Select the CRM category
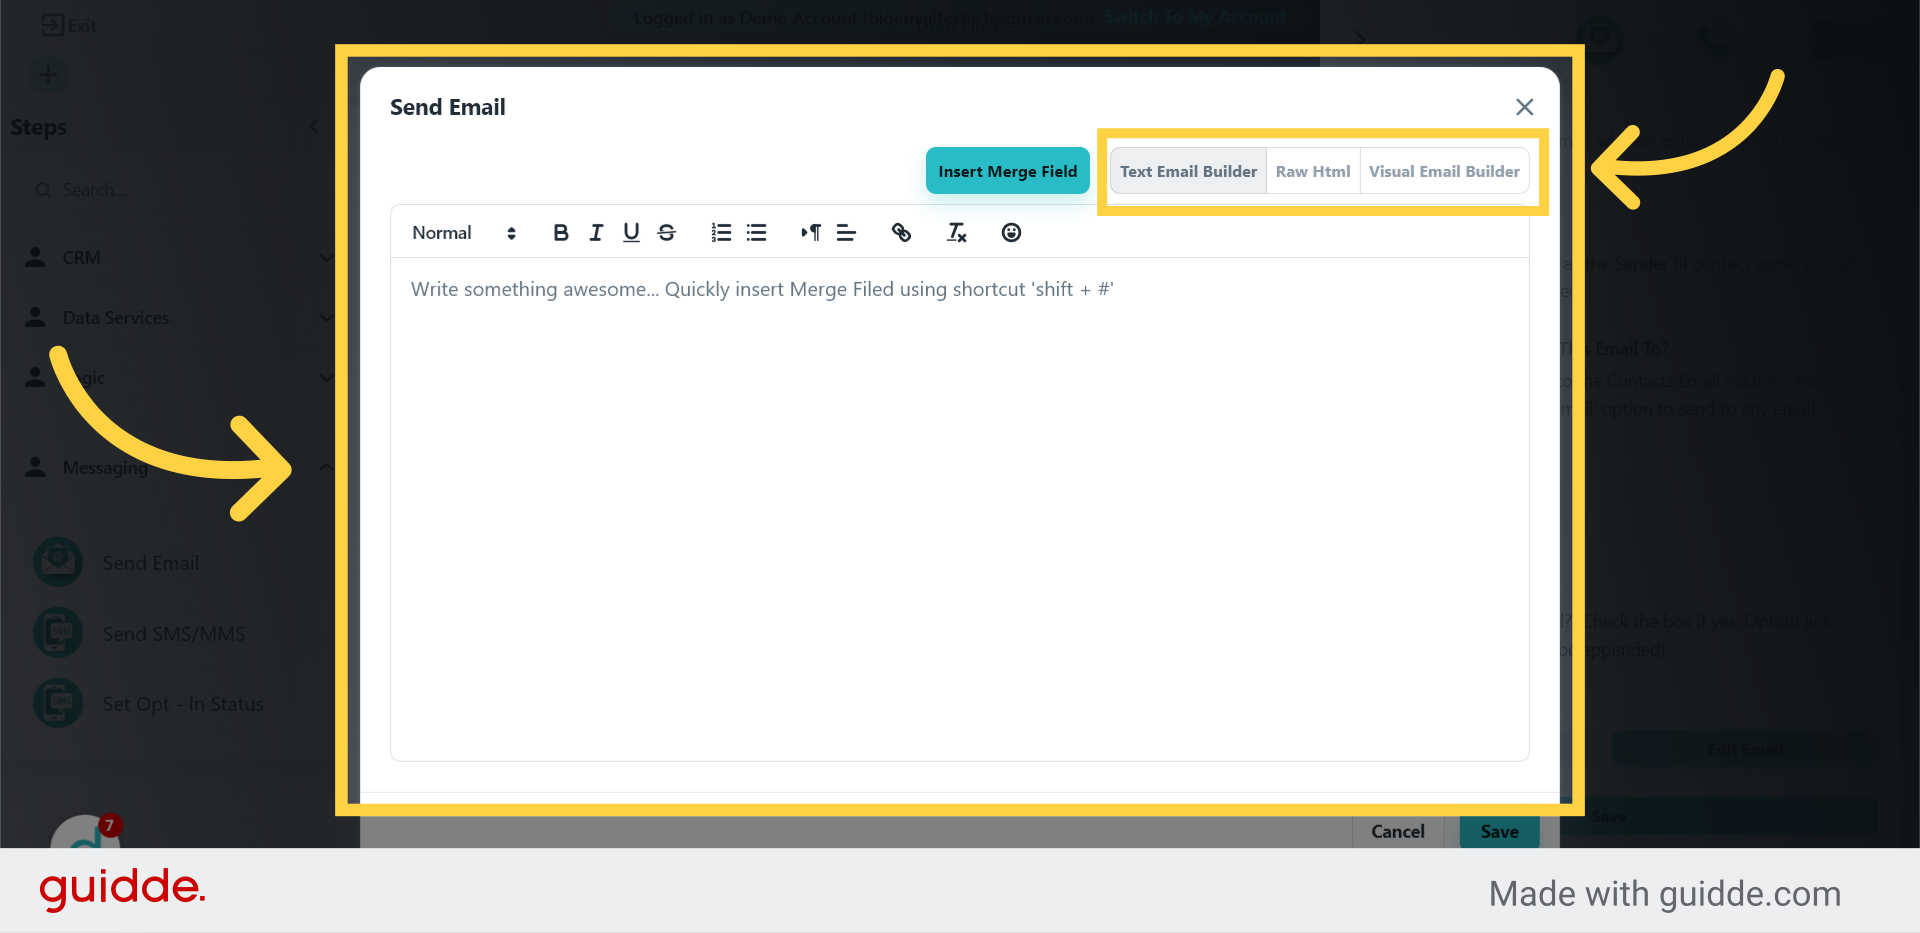 pos(81,258)
